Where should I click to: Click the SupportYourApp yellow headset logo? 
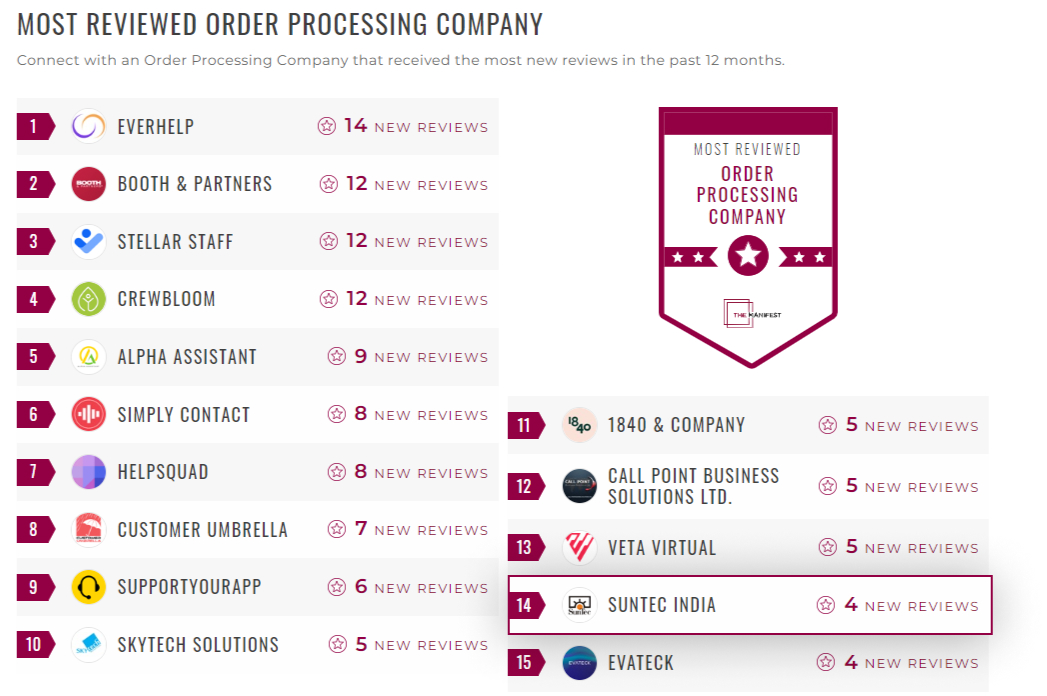click(x=89, y=587)
